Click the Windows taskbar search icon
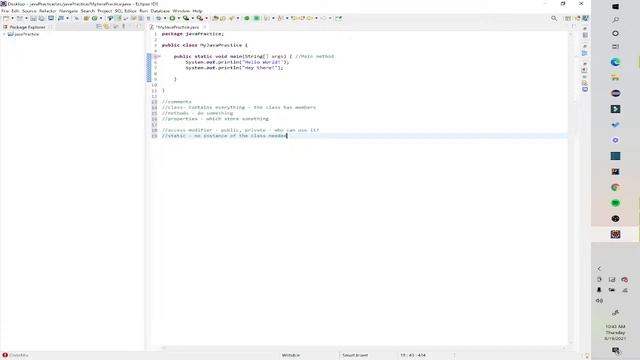The image size is (640, 360). 616,20
